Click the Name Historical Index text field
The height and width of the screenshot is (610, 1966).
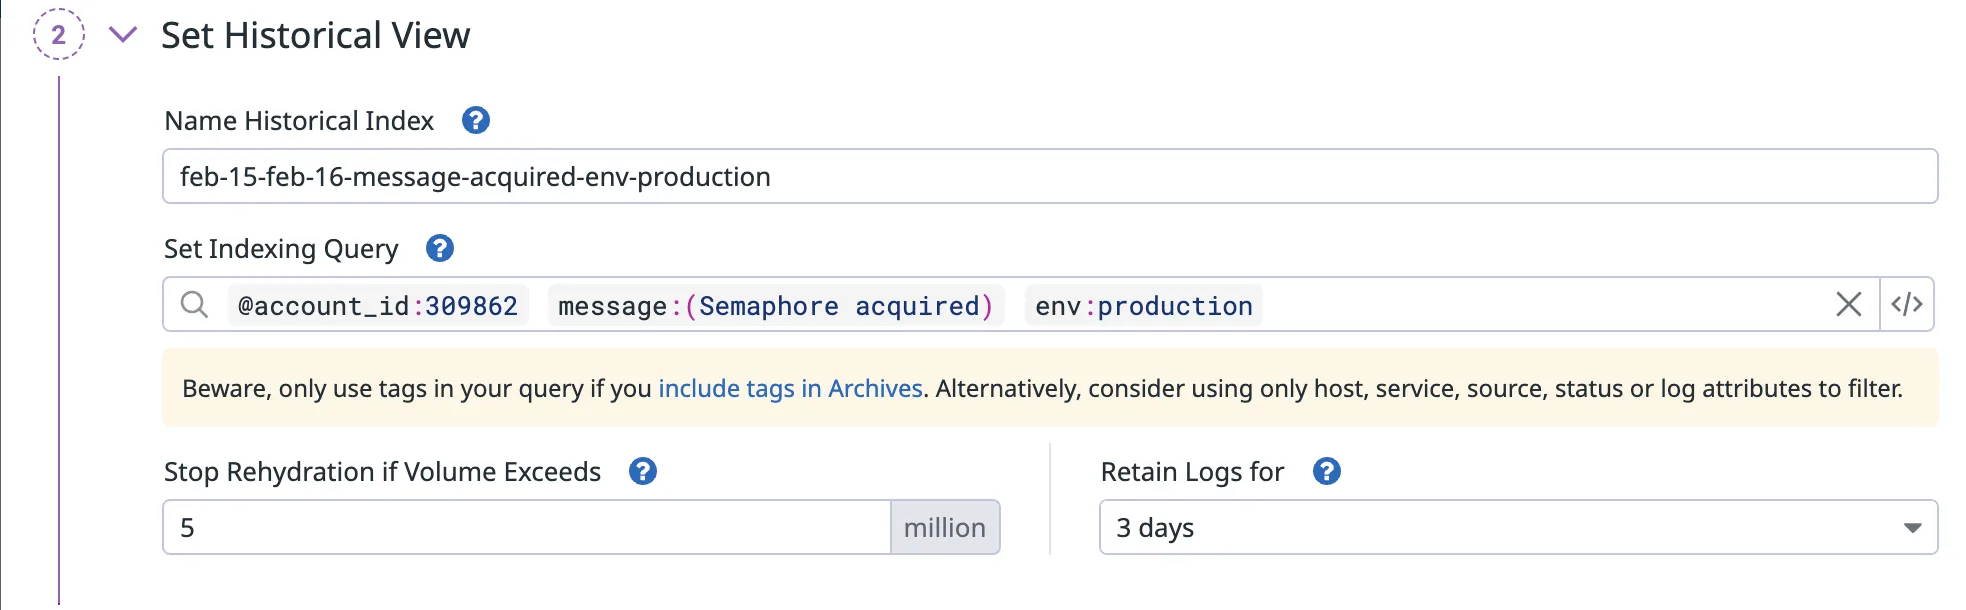tap(1050, 177)
